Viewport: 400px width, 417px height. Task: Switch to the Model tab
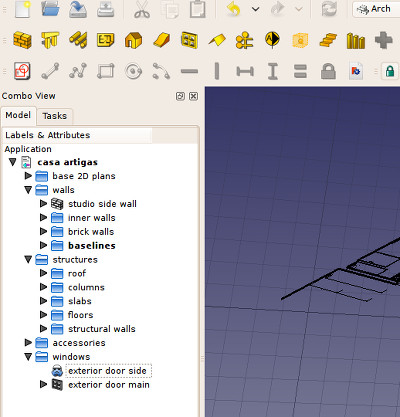18,115
